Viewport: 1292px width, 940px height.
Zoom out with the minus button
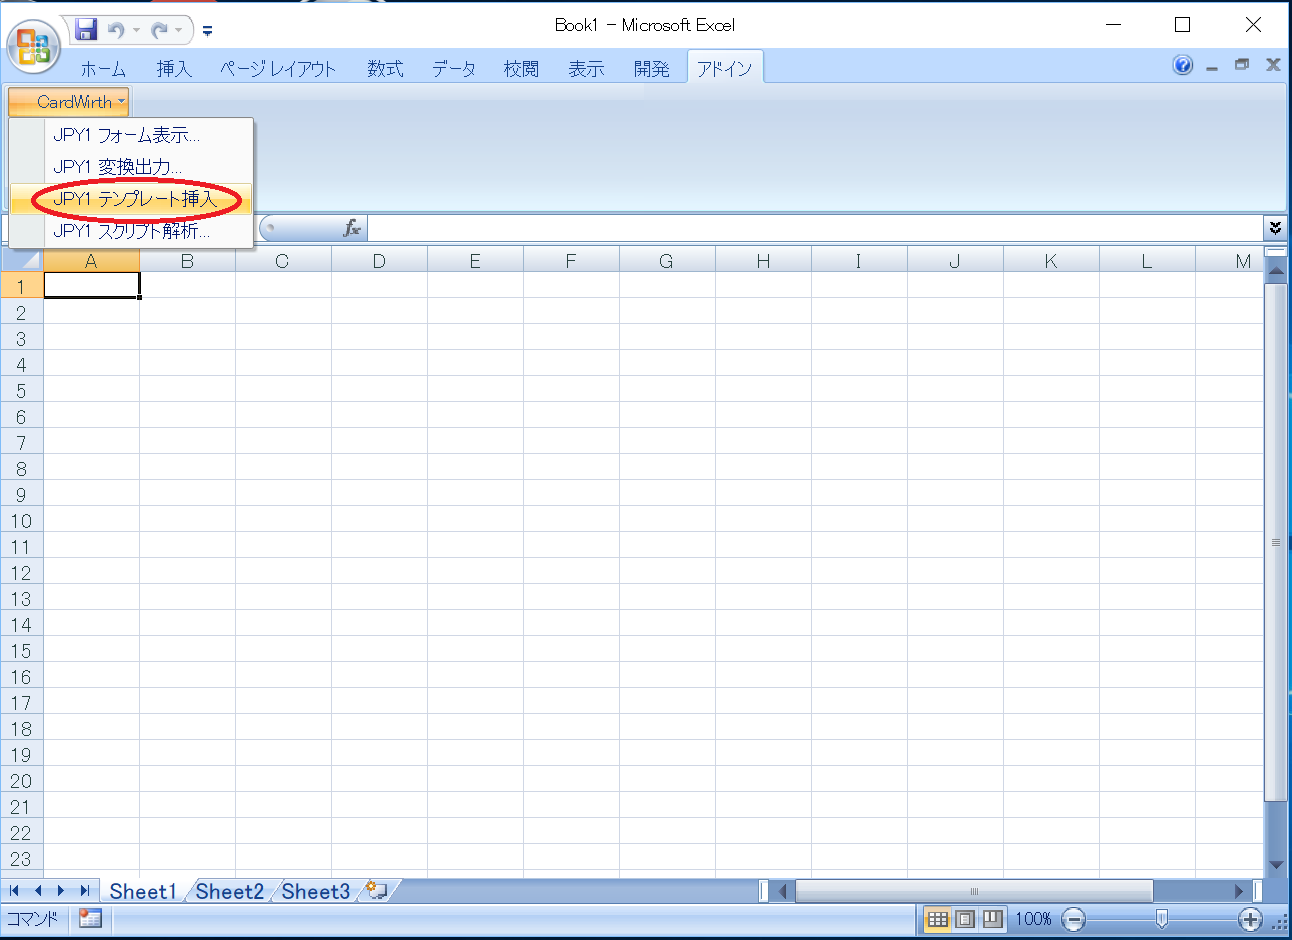point(1073,919)
